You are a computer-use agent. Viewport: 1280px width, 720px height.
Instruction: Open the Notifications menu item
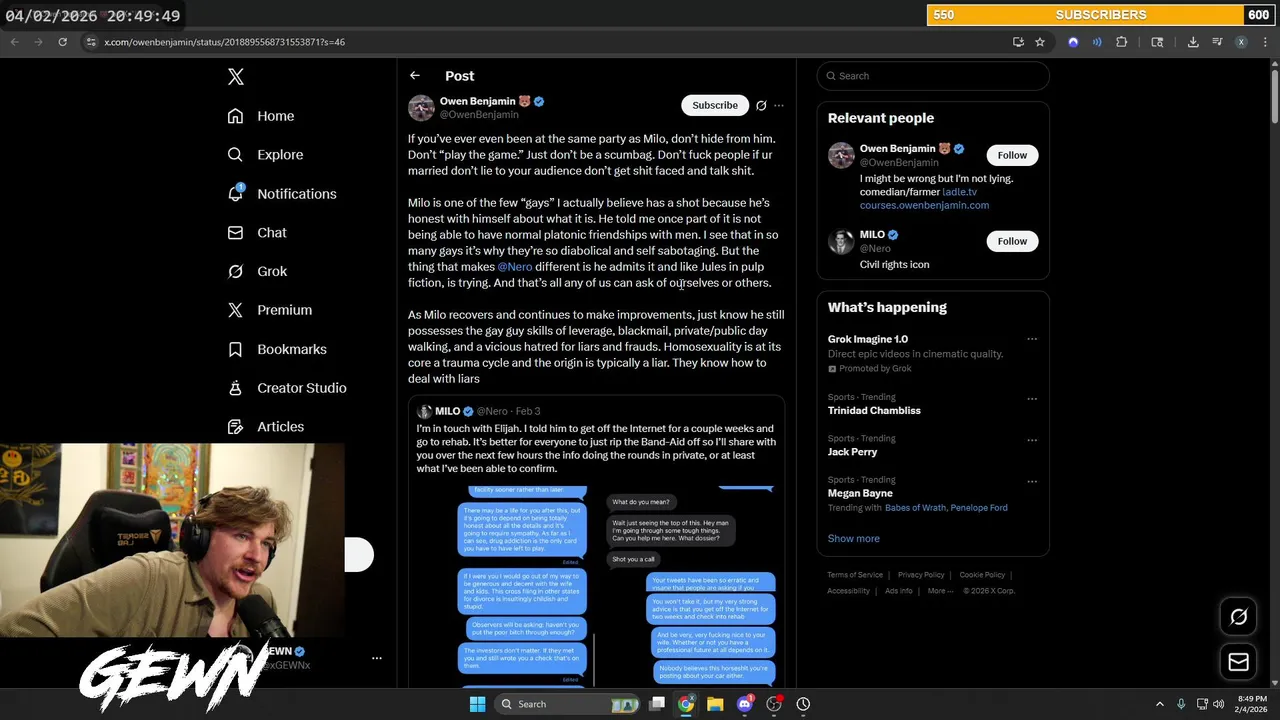click(x=297, y=194)
